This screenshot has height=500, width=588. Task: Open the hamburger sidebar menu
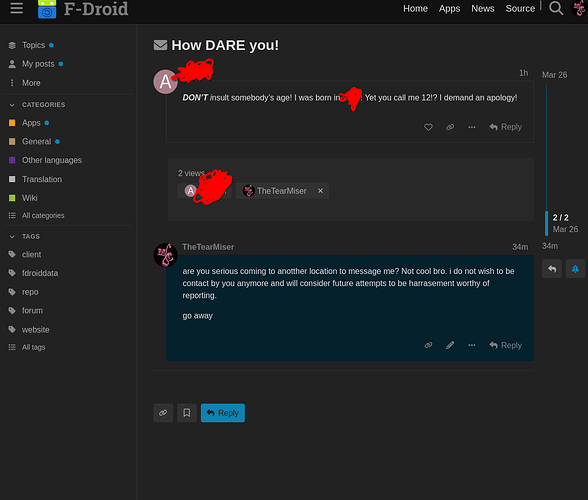[x=16, y=8]
